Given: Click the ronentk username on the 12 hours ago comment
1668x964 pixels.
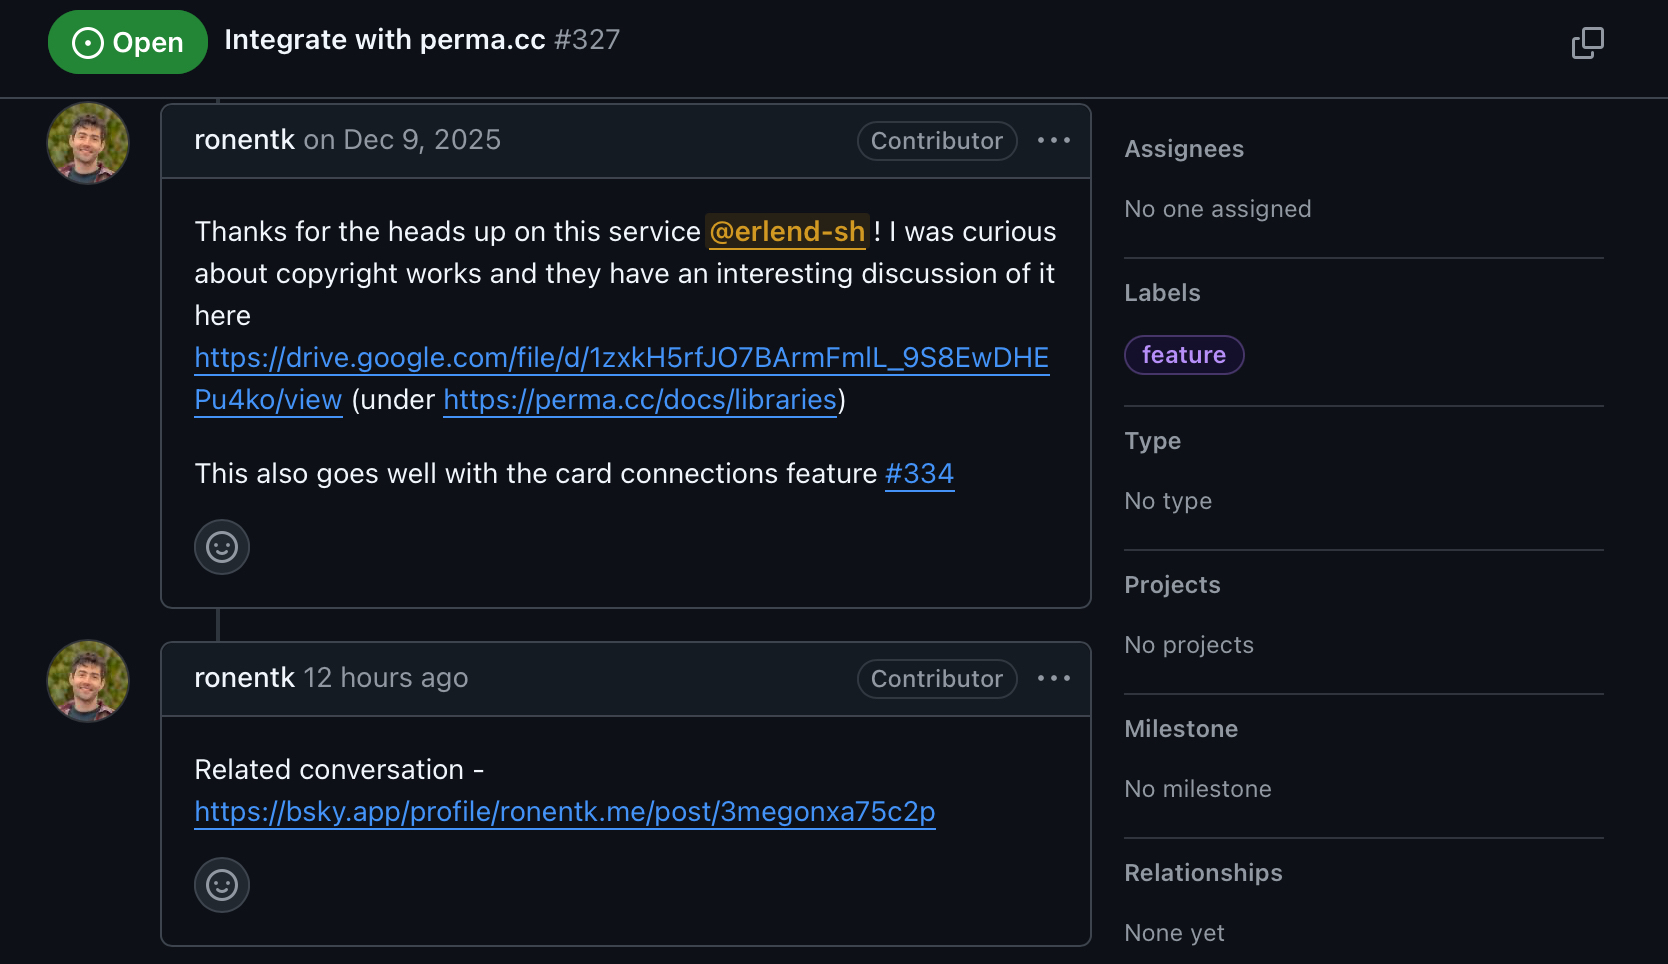Looking at the screenshot, I should 244,678.
